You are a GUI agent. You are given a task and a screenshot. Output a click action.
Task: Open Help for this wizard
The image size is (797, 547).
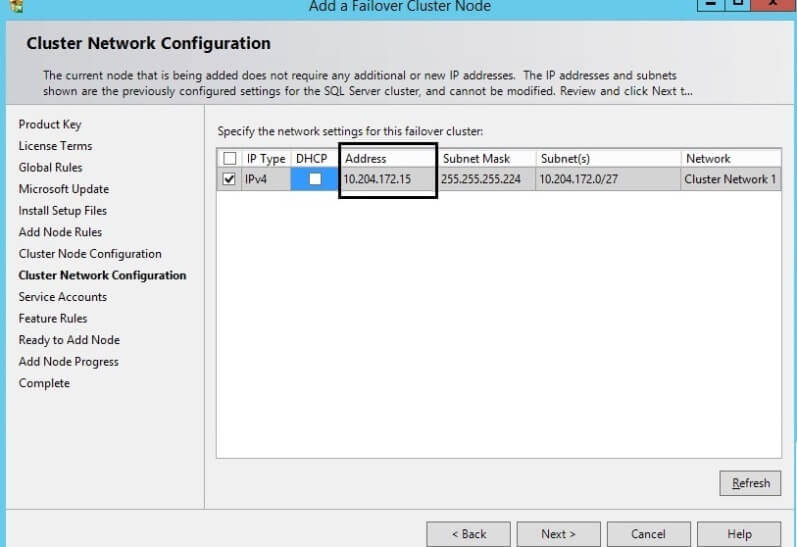pyautogui.click(x=739, y=534)
